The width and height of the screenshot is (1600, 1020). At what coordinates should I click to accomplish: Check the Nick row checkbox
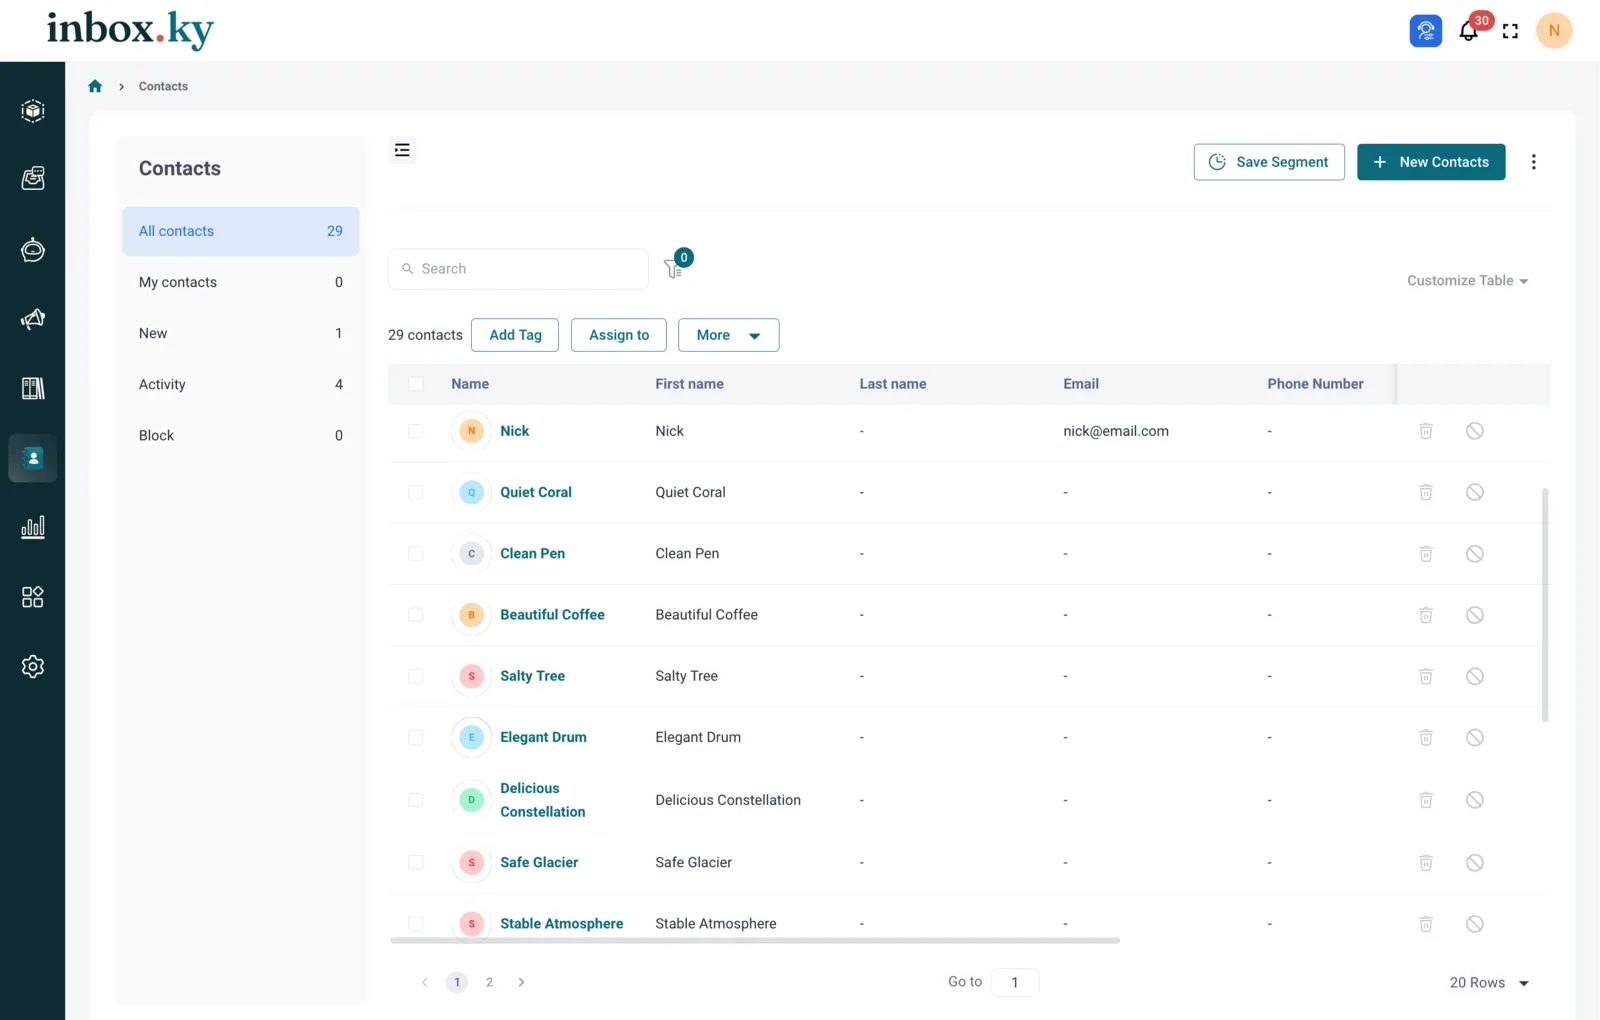coord(416,431)
